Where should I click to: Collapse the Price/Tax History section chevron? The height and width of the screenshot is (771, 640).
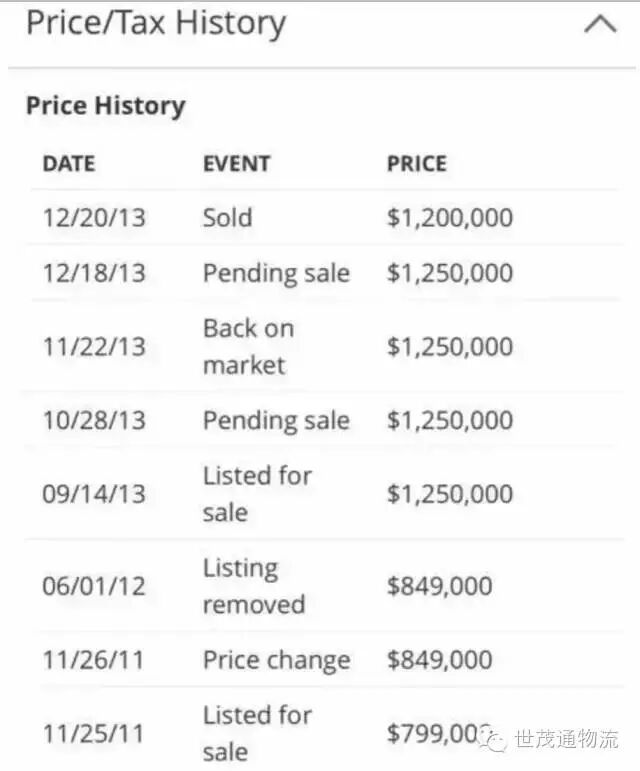600,24
